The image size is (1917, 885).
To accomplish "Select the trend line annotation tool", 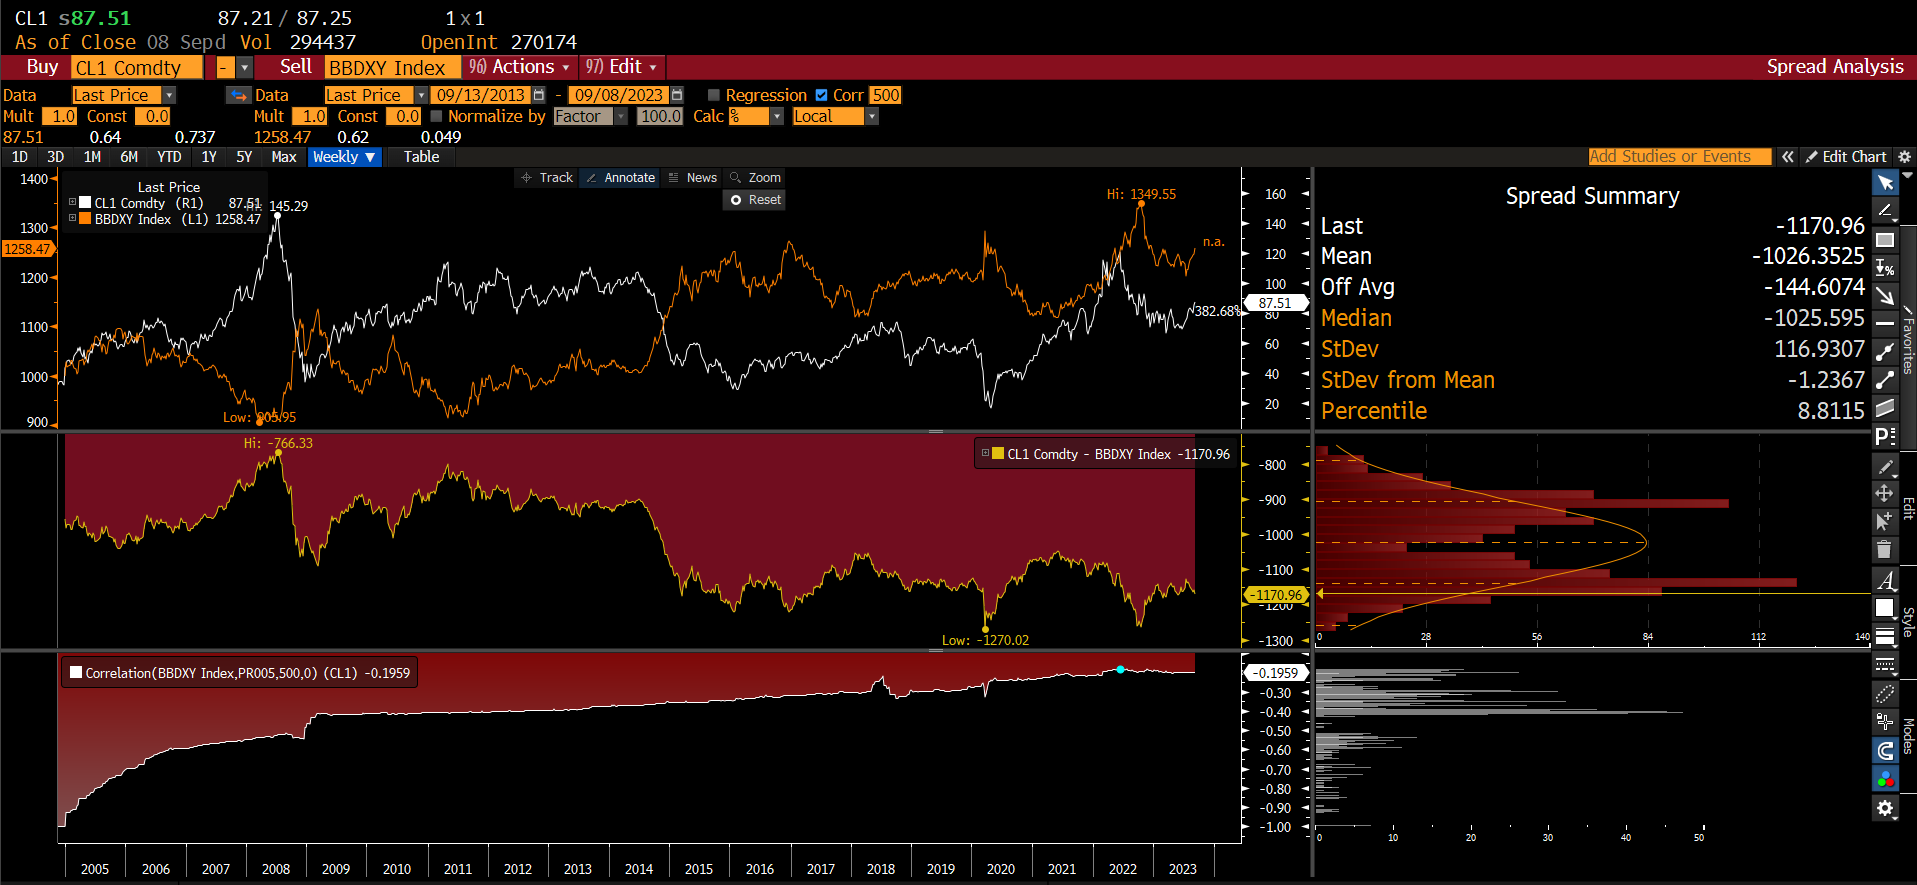I will click(1885, 211).
